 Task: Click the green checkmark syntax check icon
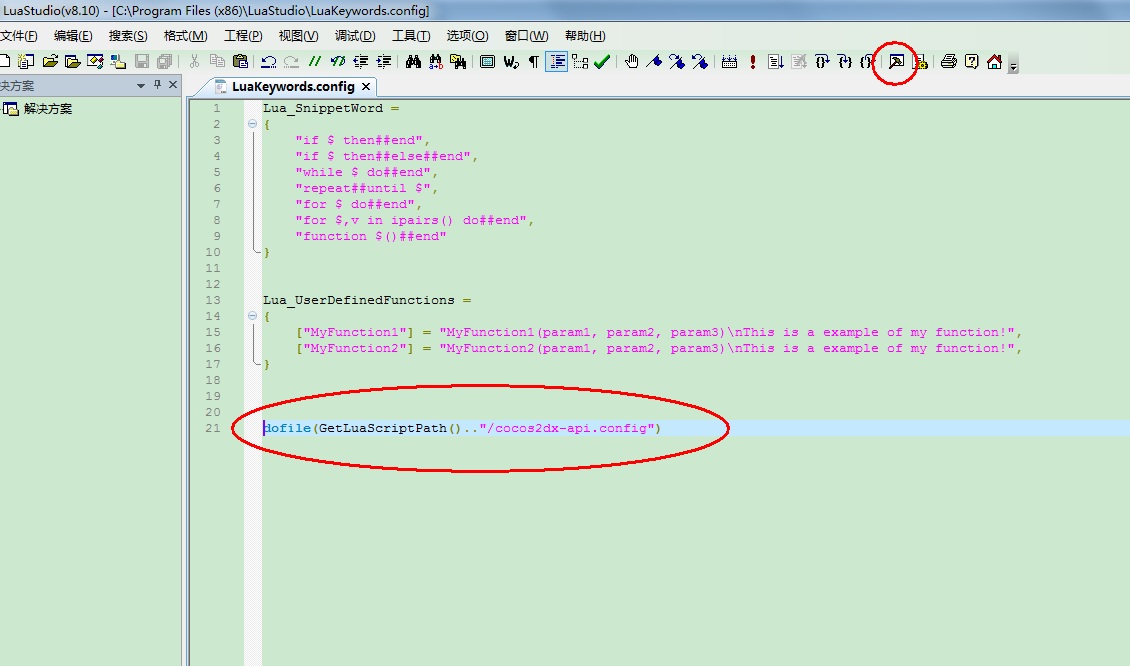click(602, 62)
